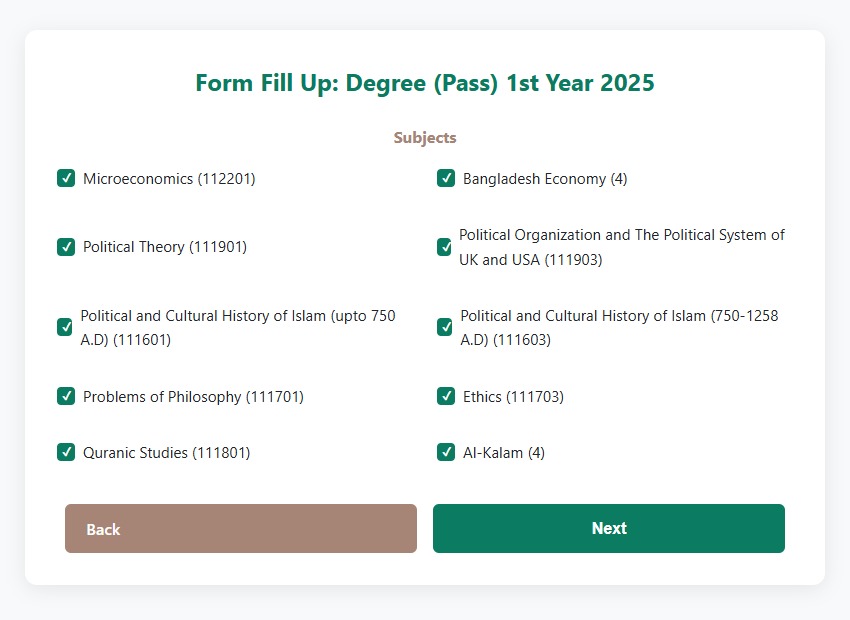Click the Microeconomics (112201) label text

(x=169, y=179)
